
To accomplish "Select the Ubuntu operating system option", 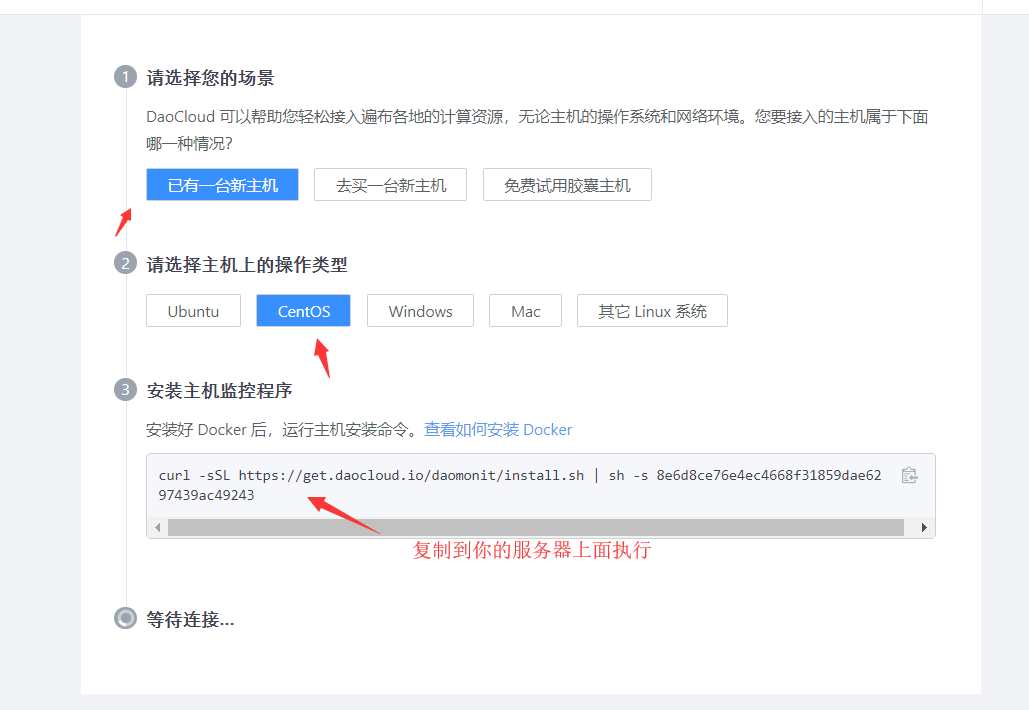I will point(193,310).
